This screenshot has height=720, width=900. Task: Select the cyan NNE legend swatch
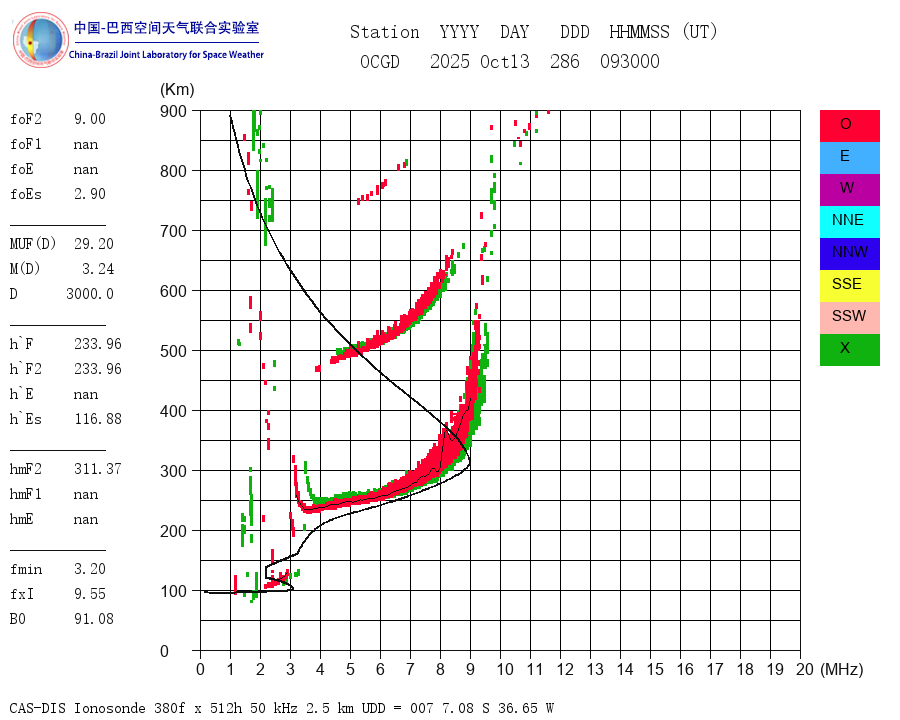point(849,222)
